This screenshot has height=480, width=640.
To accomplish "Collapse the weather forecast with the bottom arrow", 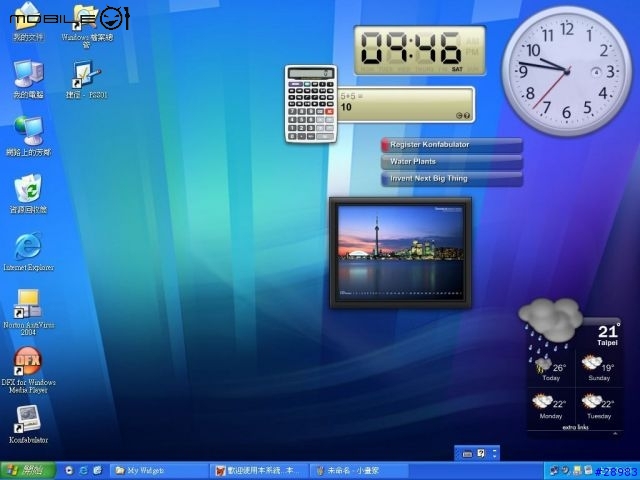I will [615, 433].
